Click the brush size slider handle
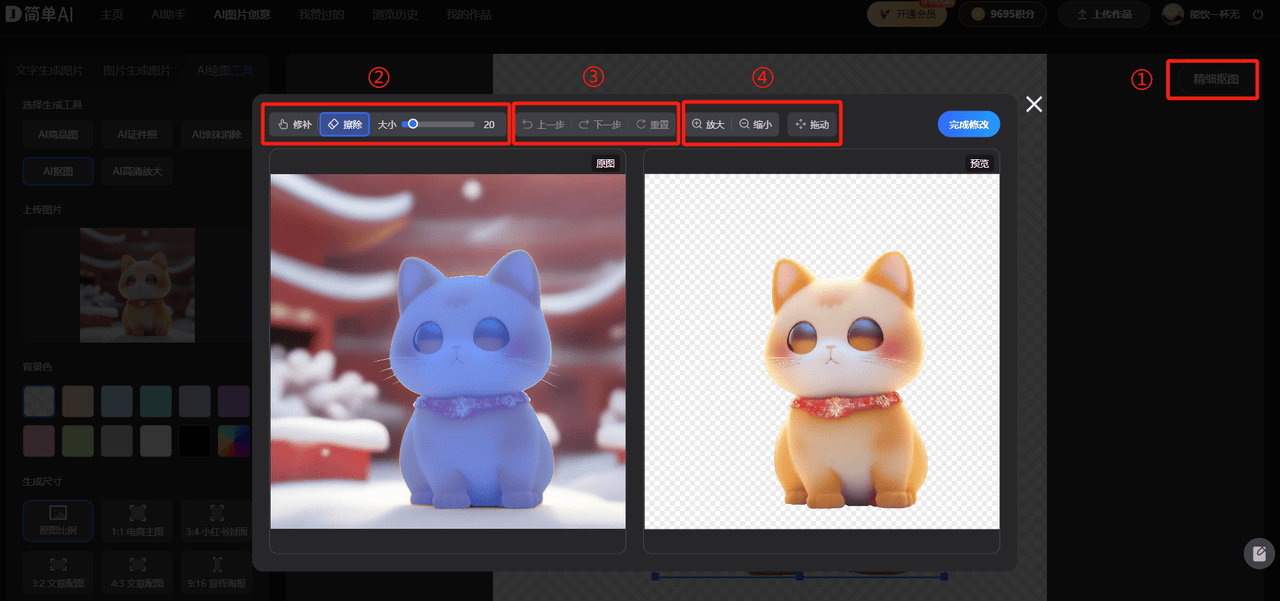Screen dimensions: 1280x601 412,124
